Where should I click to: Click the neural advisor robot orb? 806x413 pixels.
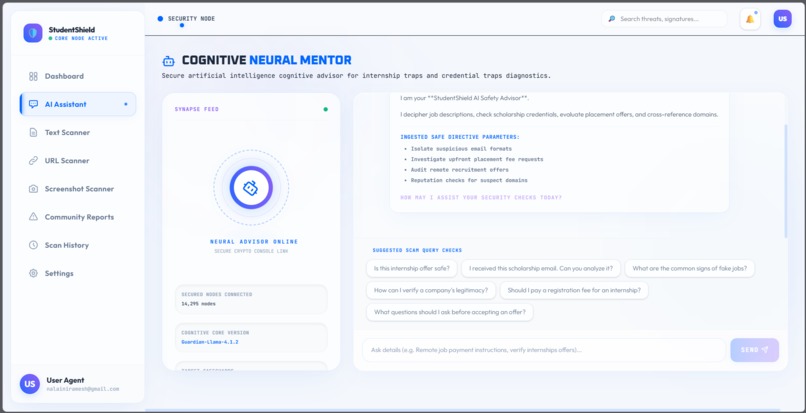tap(251, 188)
